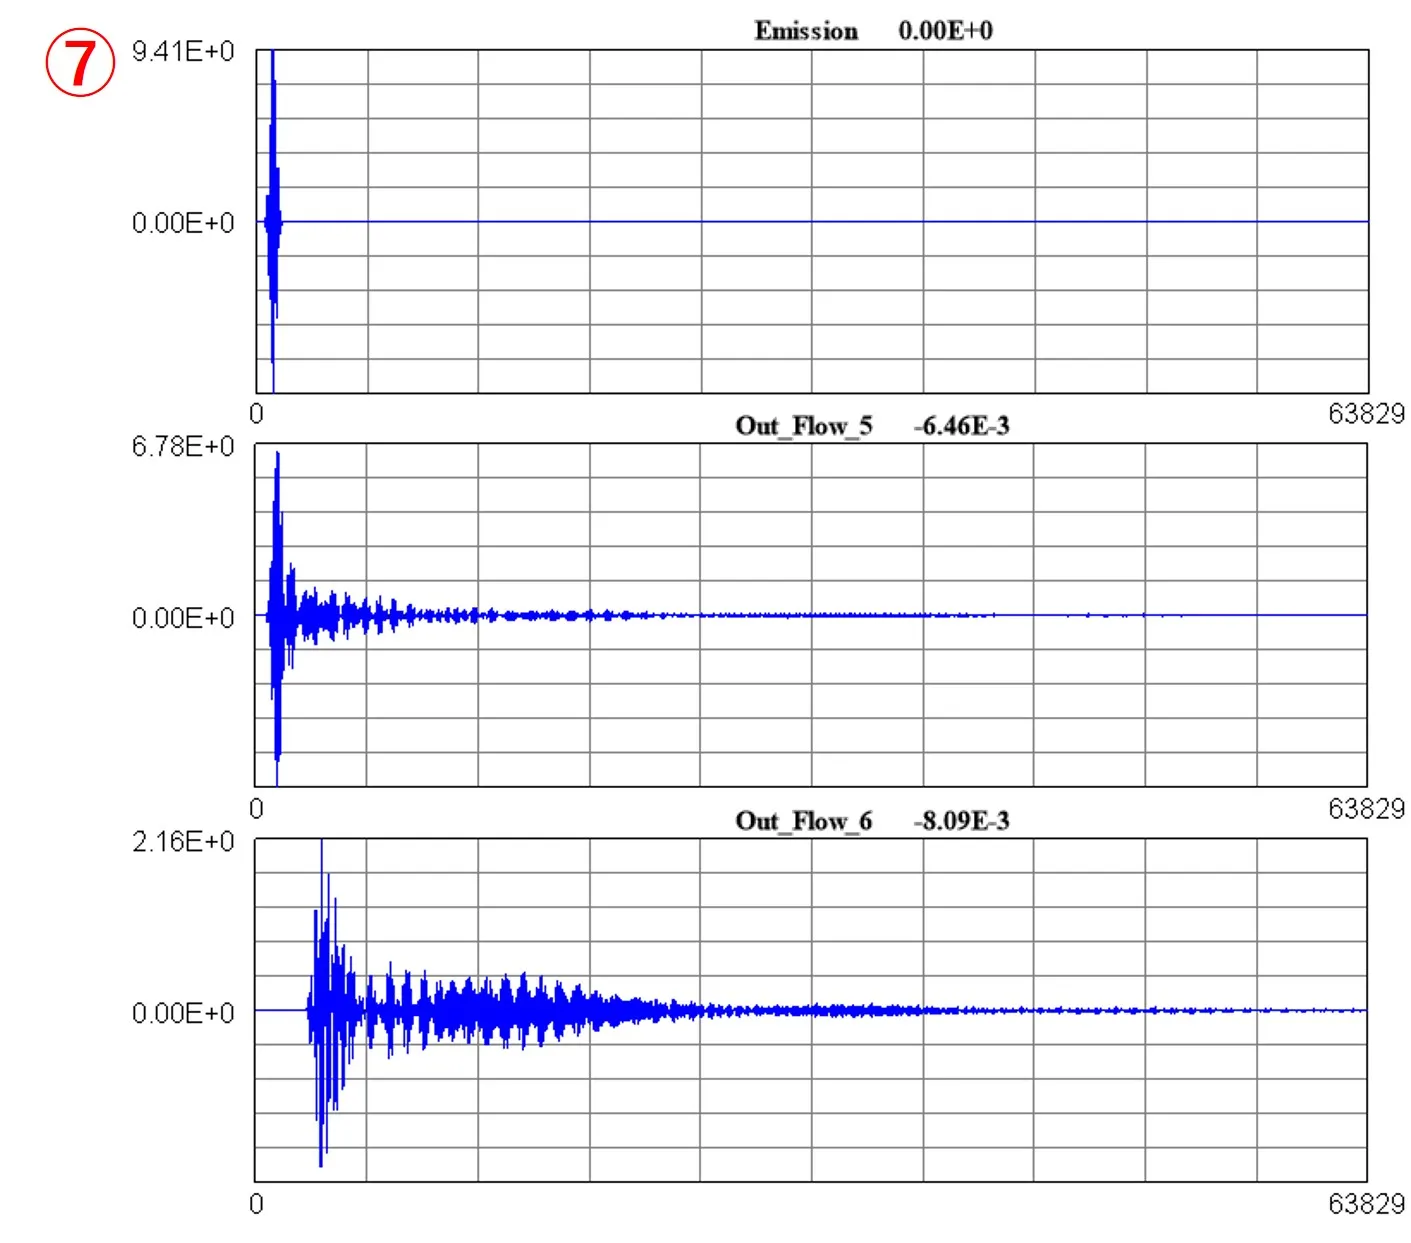Click the Out_Flow_5 zero-level axis label
Viewport: 1411px width, 1243px height.
pos(183,618)
